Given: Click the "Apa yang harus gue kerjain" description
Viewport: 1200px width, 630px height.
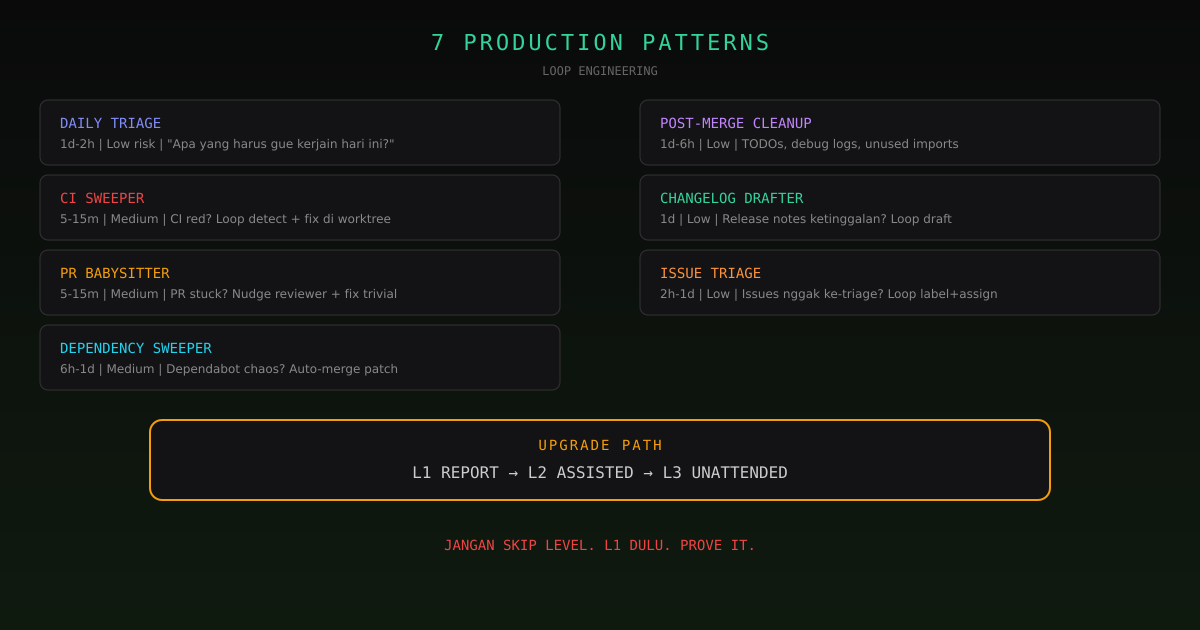Looking at the screenshot, I should coord(227,144).
